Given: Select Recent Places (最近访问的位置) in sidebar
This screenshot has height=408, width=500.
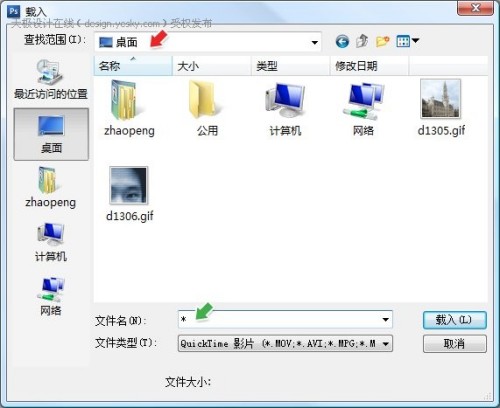Looking at the screenshot, I should tap(51, 80).
